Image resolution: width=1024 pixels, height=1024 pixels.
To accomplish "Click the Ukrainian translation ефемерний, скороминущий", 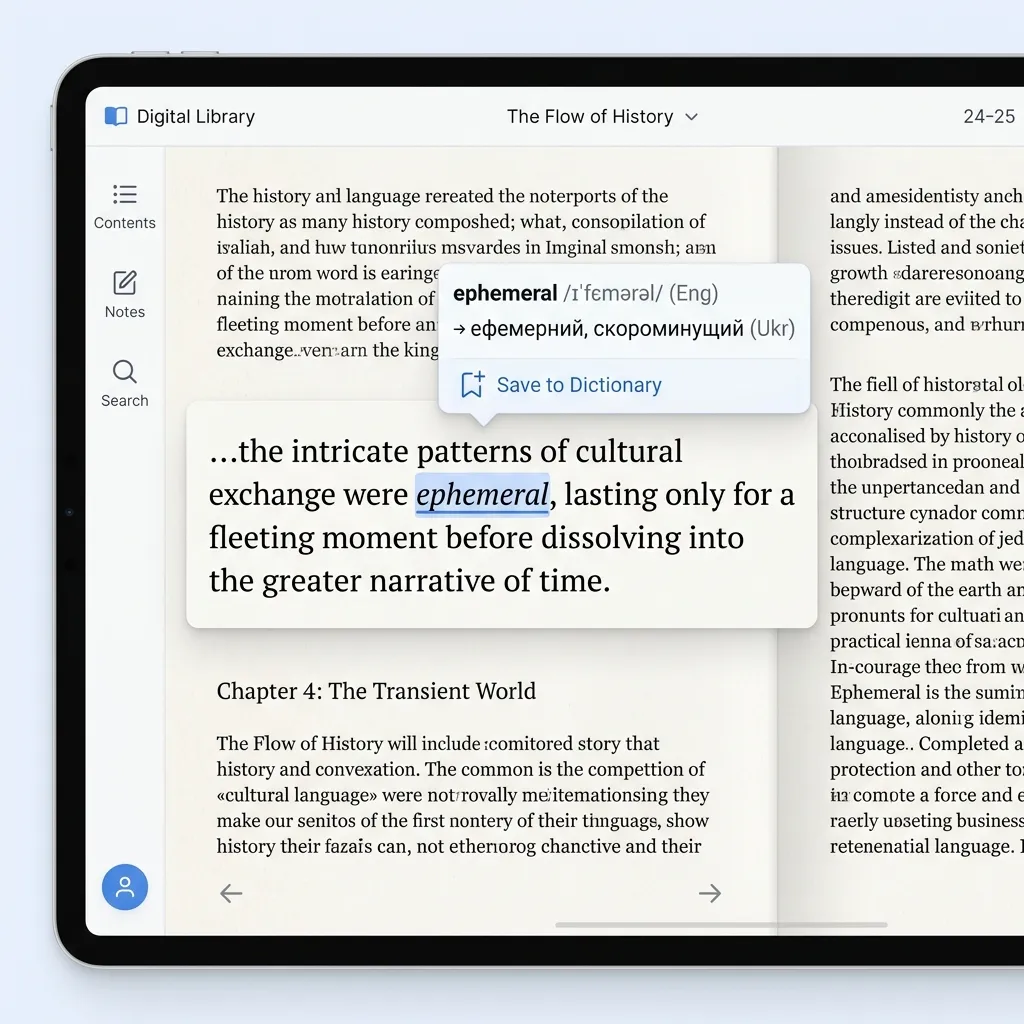I will point(607,328).
